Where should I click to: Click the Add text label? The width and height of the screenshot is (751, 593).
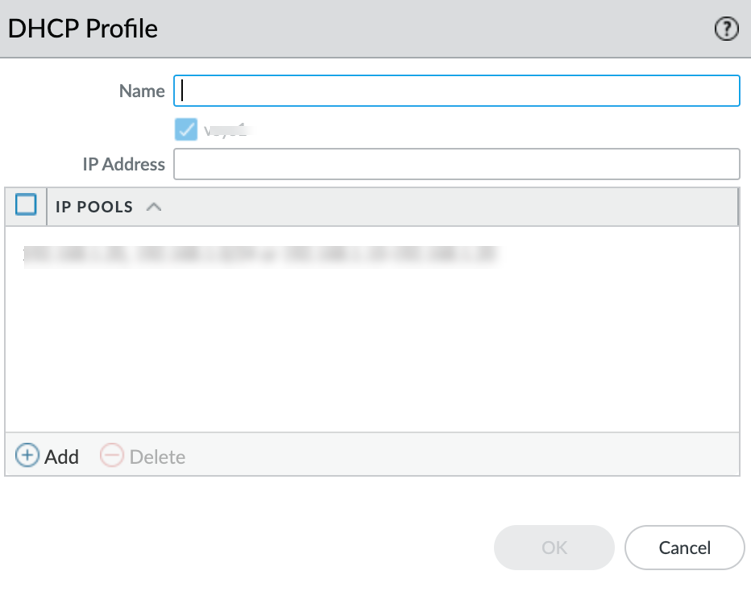[x=62, y=457]
